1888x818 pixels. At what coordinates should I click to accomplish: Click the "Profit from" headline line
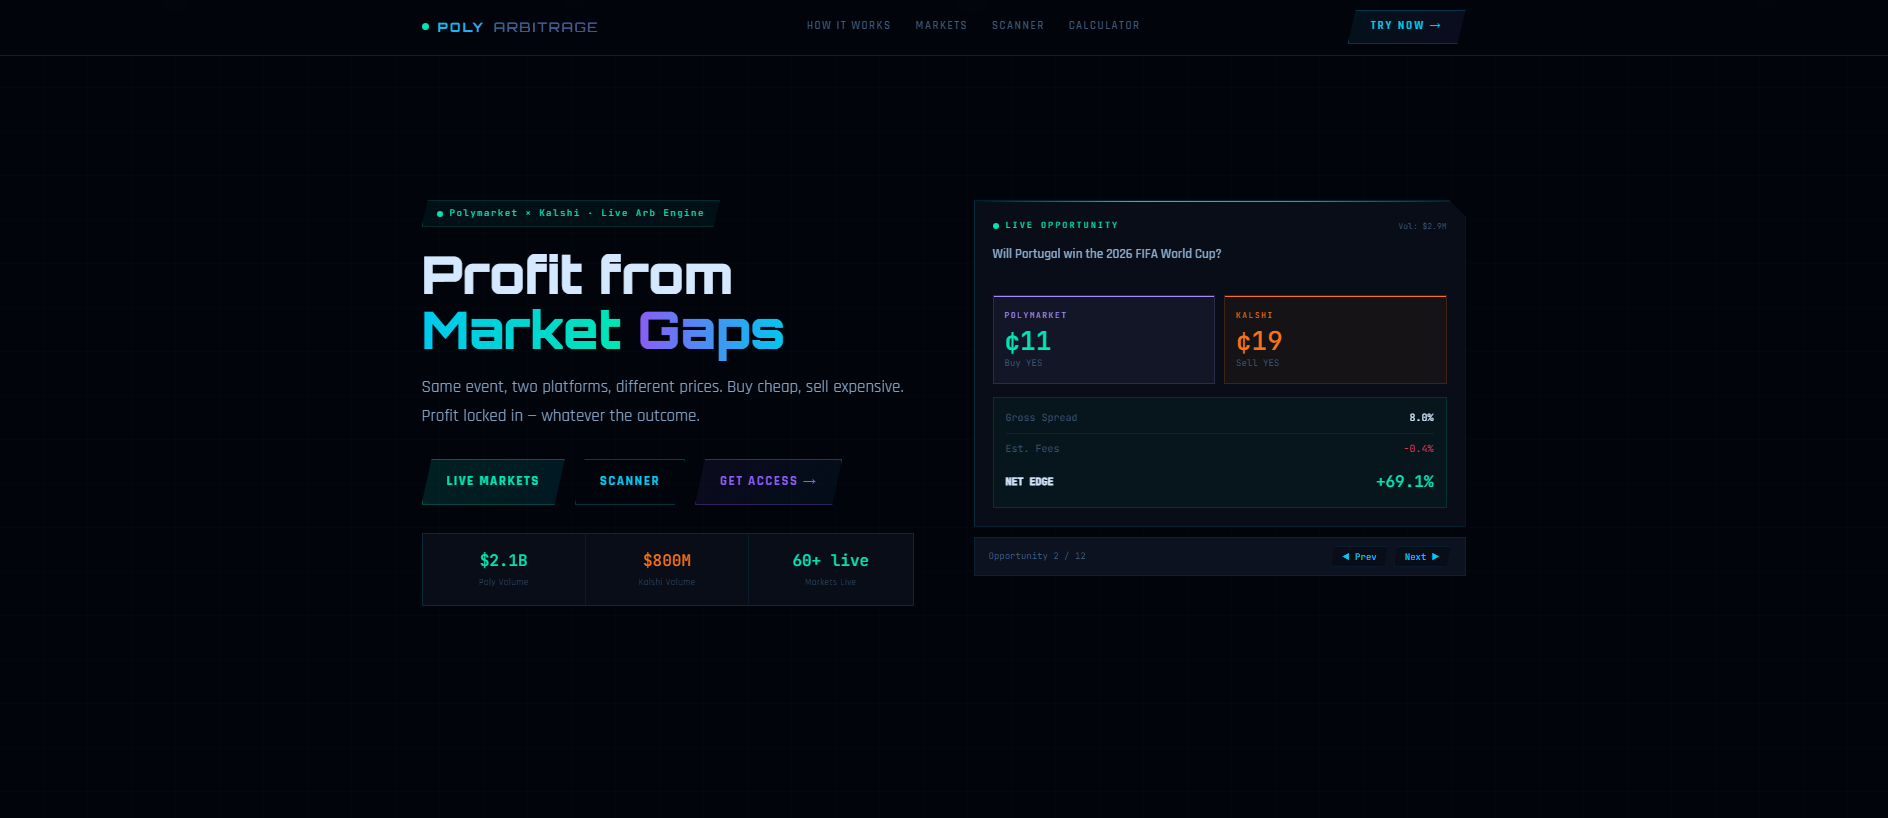[577, 275]
